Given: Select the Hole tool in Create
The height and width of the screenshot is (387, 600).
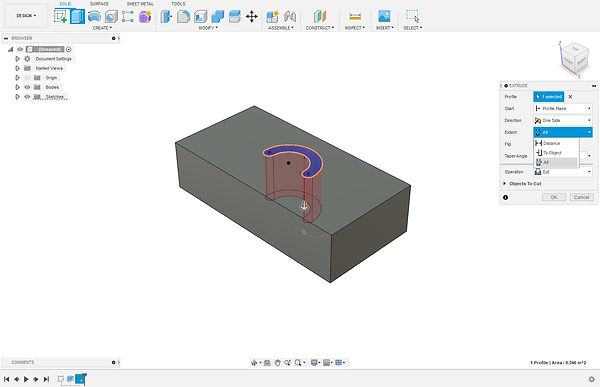Looking at the screenshot, I should (x=111, y=16).
